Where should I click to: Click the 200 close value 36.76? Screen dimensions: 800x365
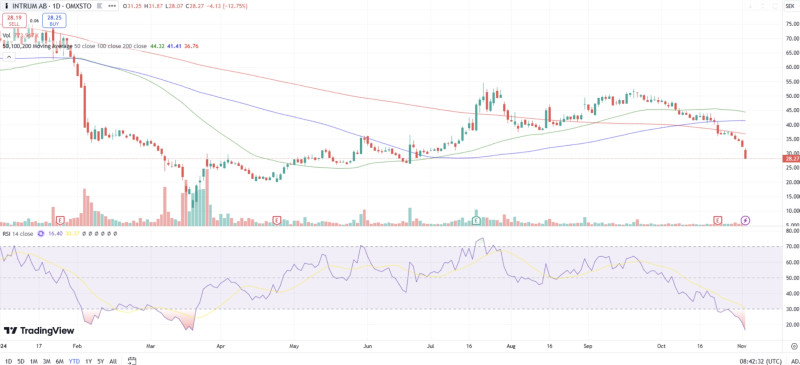coord(192,46)
